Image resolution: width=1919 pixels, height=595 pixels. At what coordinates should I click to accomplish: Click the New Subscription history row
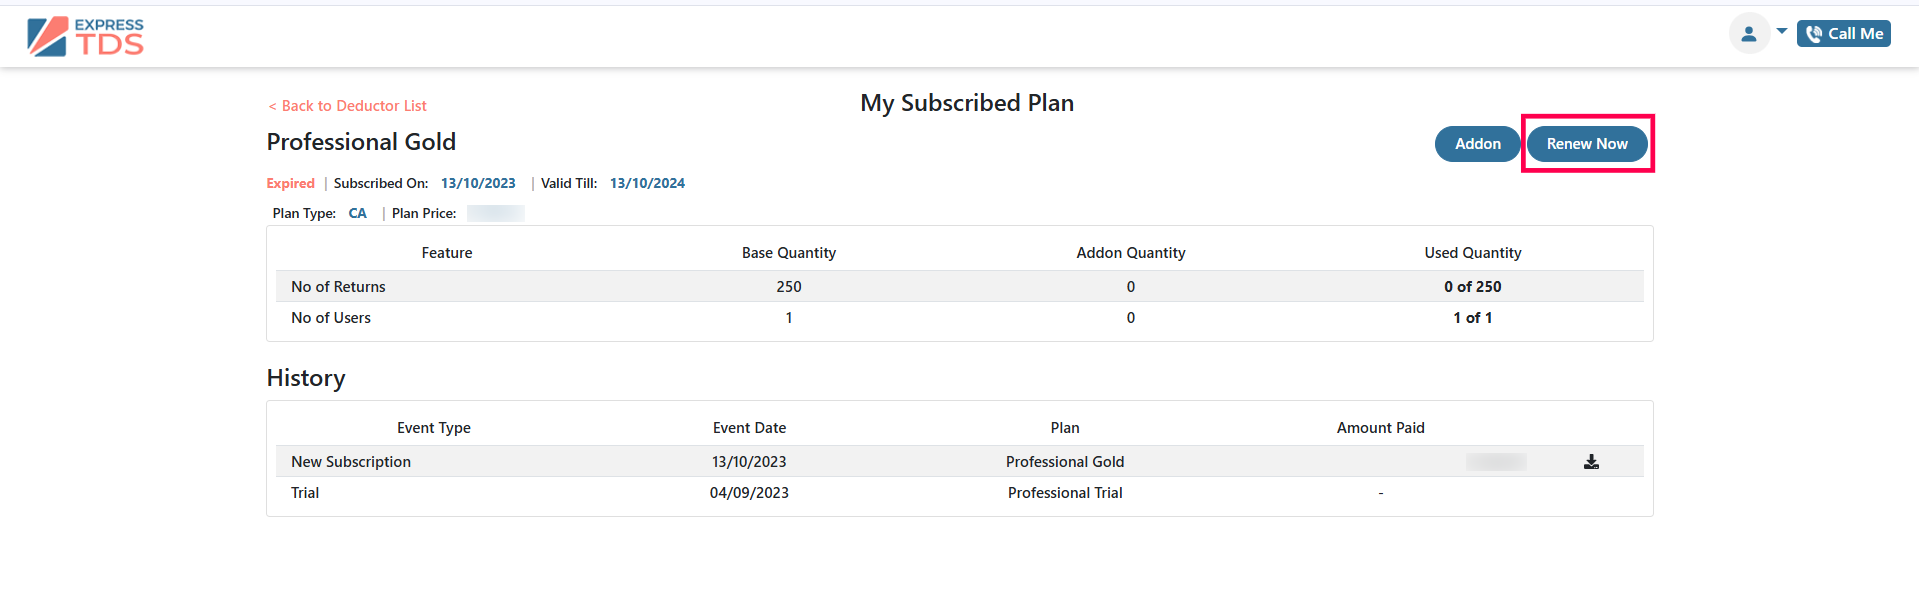point(959,462)
